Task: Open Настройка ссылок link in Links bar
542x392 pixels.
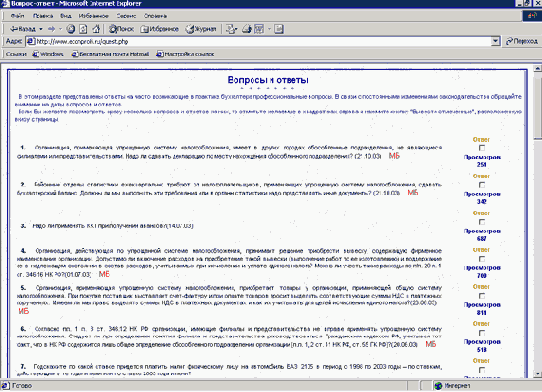Action: [x=185, y=54]
